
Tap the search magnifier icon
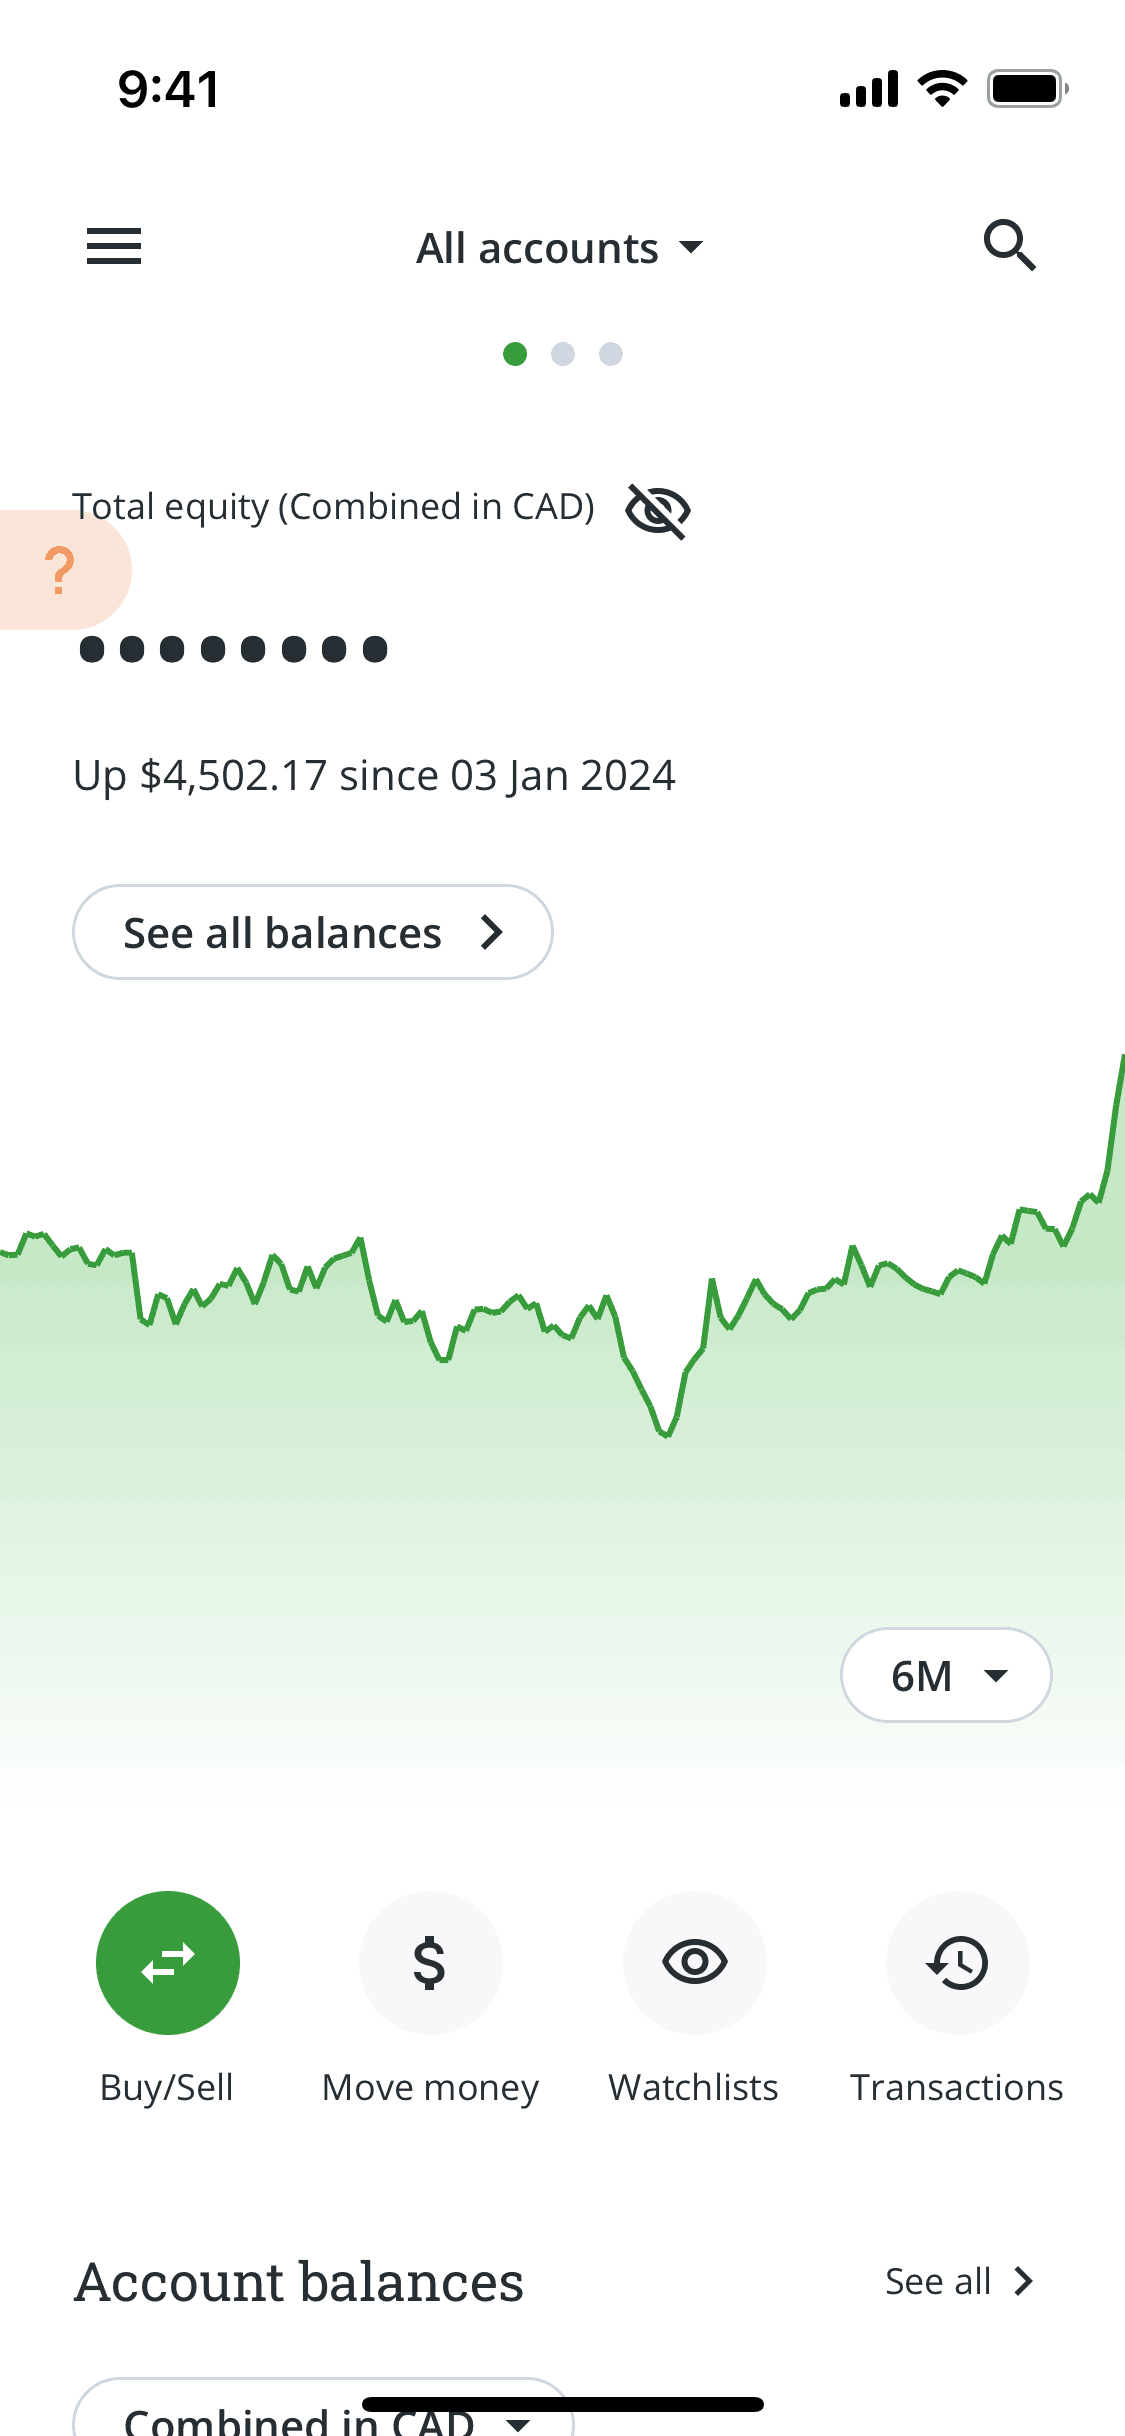pyautogui.click(x=1009, y=245)
